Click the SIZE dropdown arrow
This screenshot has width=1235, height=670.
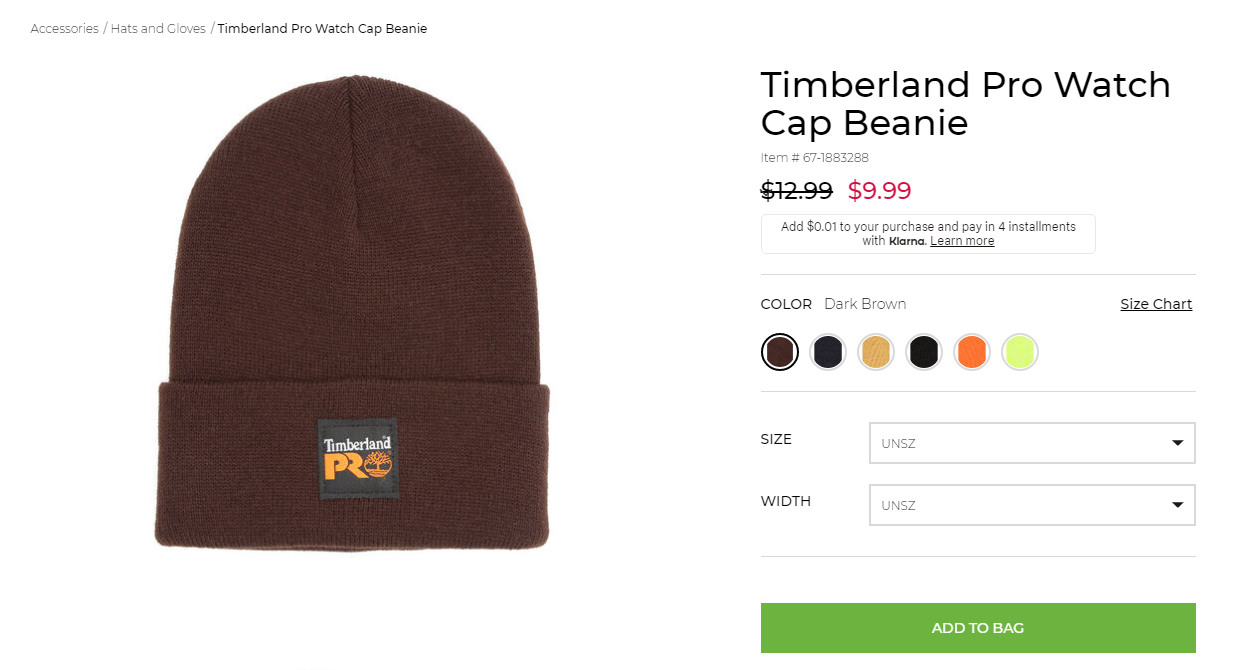1178,443
